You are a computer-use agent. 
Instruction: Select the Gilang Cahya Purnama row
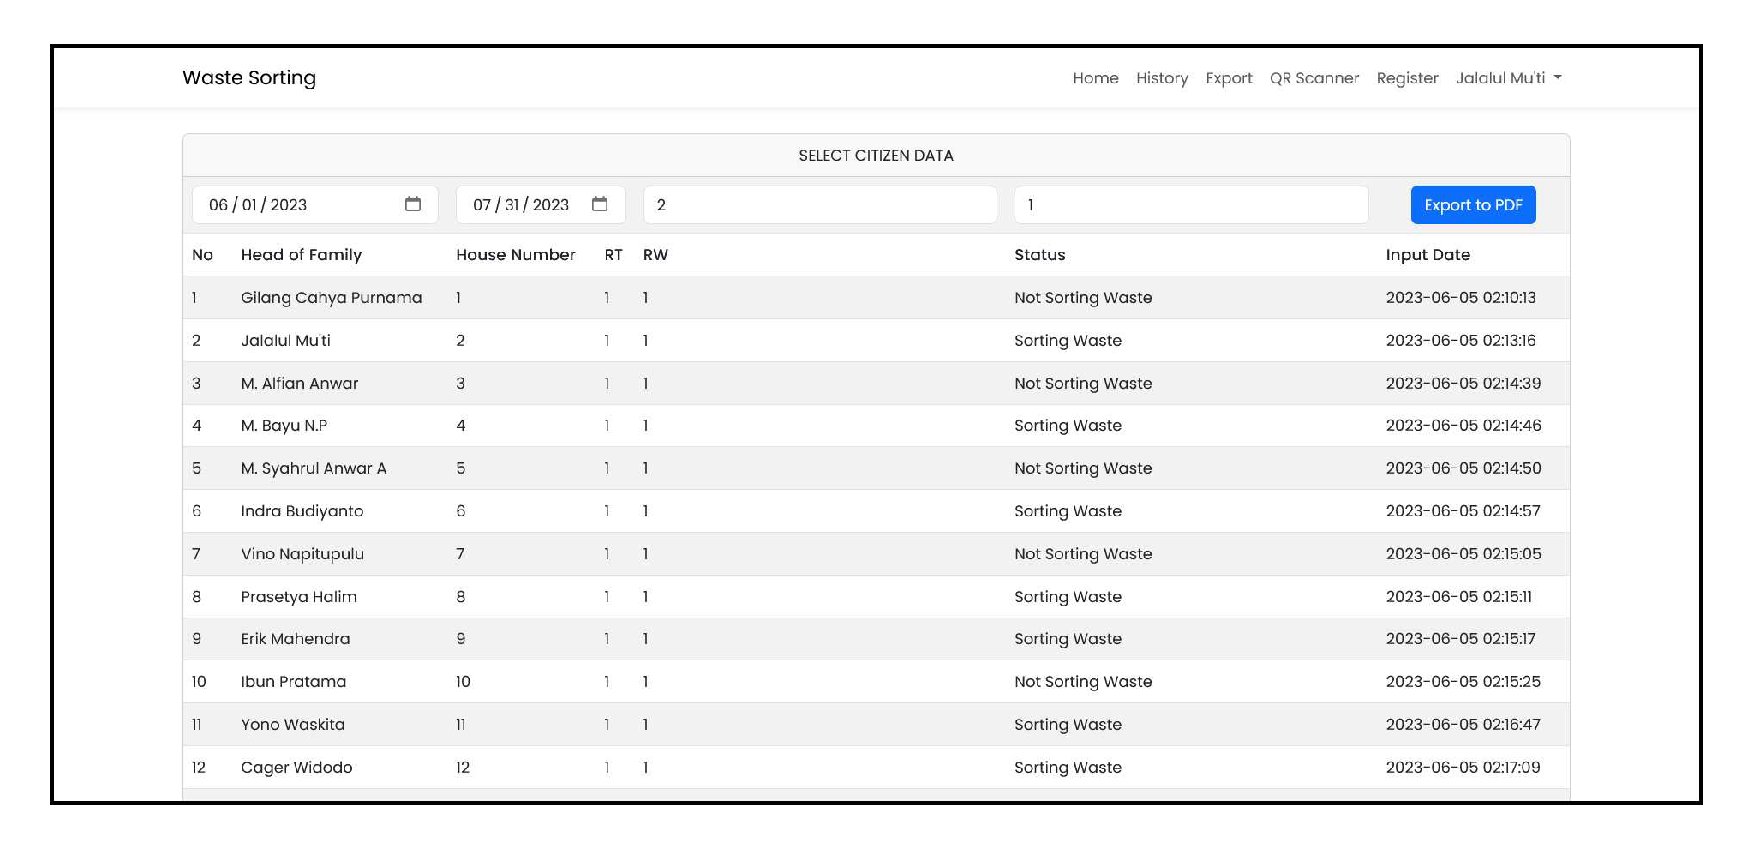331,298
